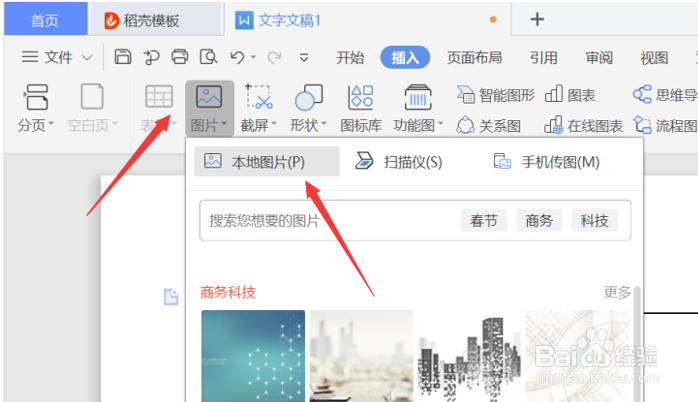Open the 图标库 icon library

point(361,108)
